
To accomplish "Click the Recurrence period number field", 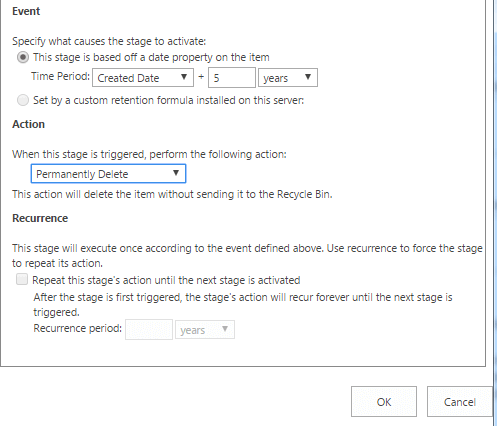I will (x=149, y=330).
